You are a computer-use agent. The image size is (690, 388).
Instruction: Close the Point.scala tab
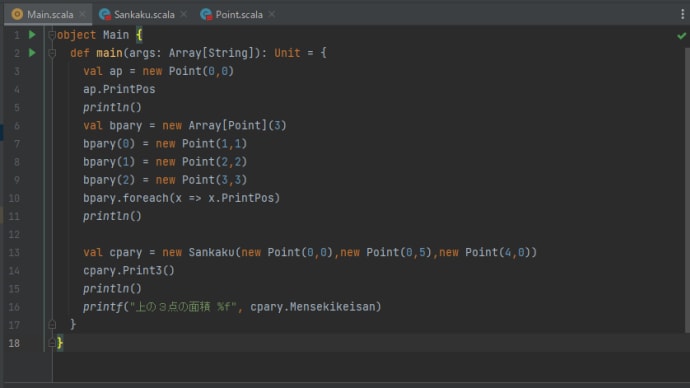272,15
